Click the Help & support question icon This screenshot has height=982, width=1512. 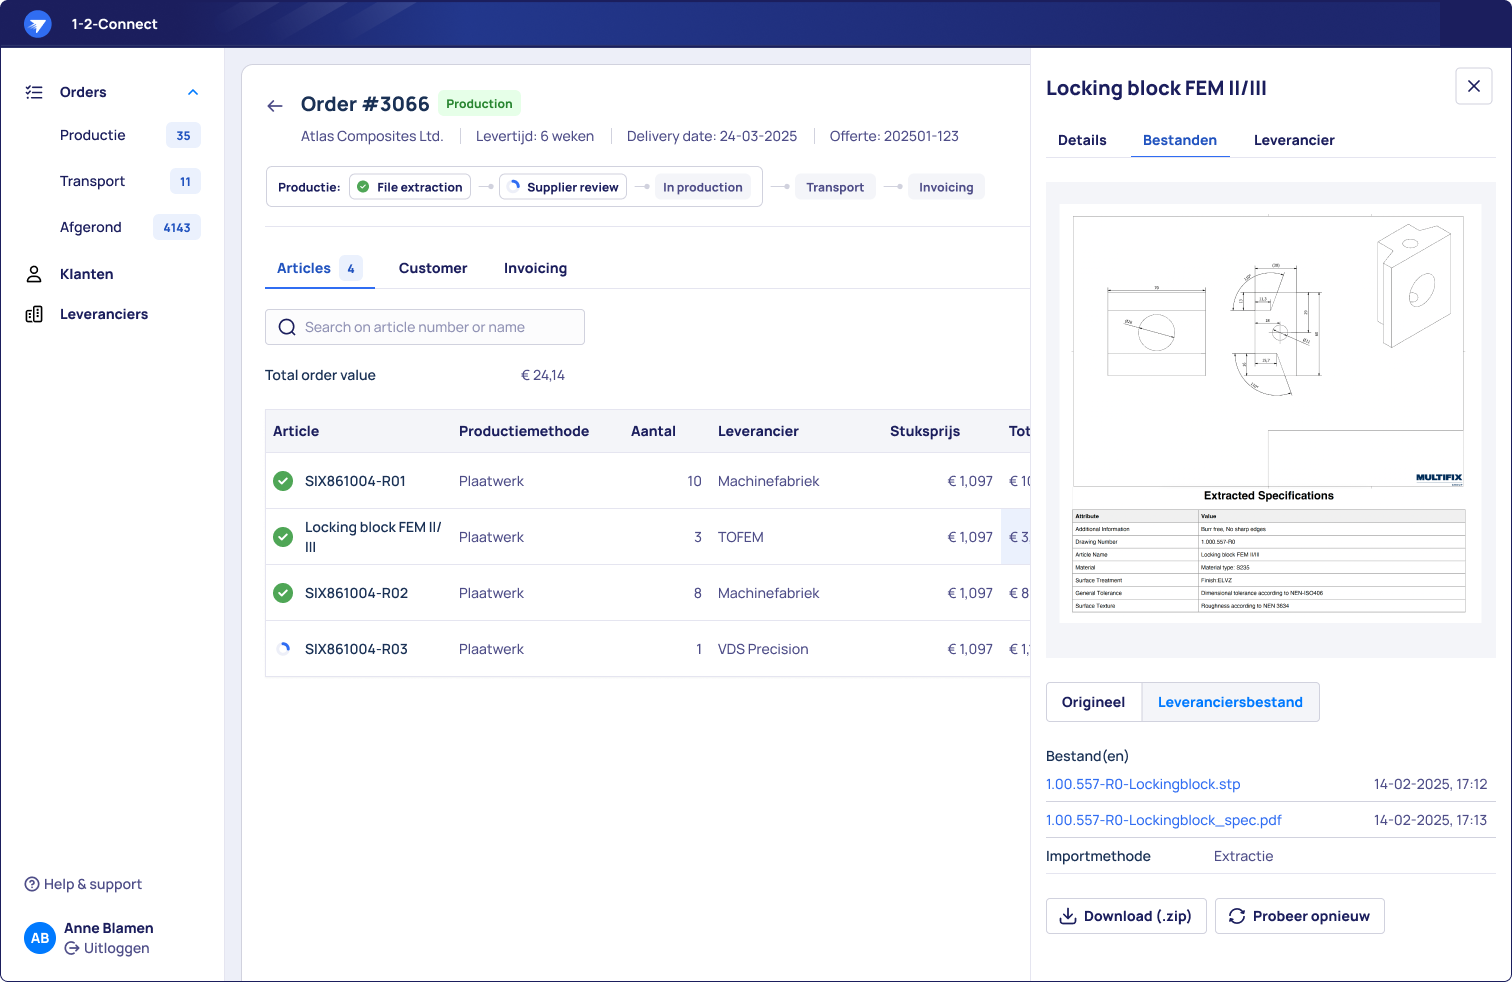32,884
